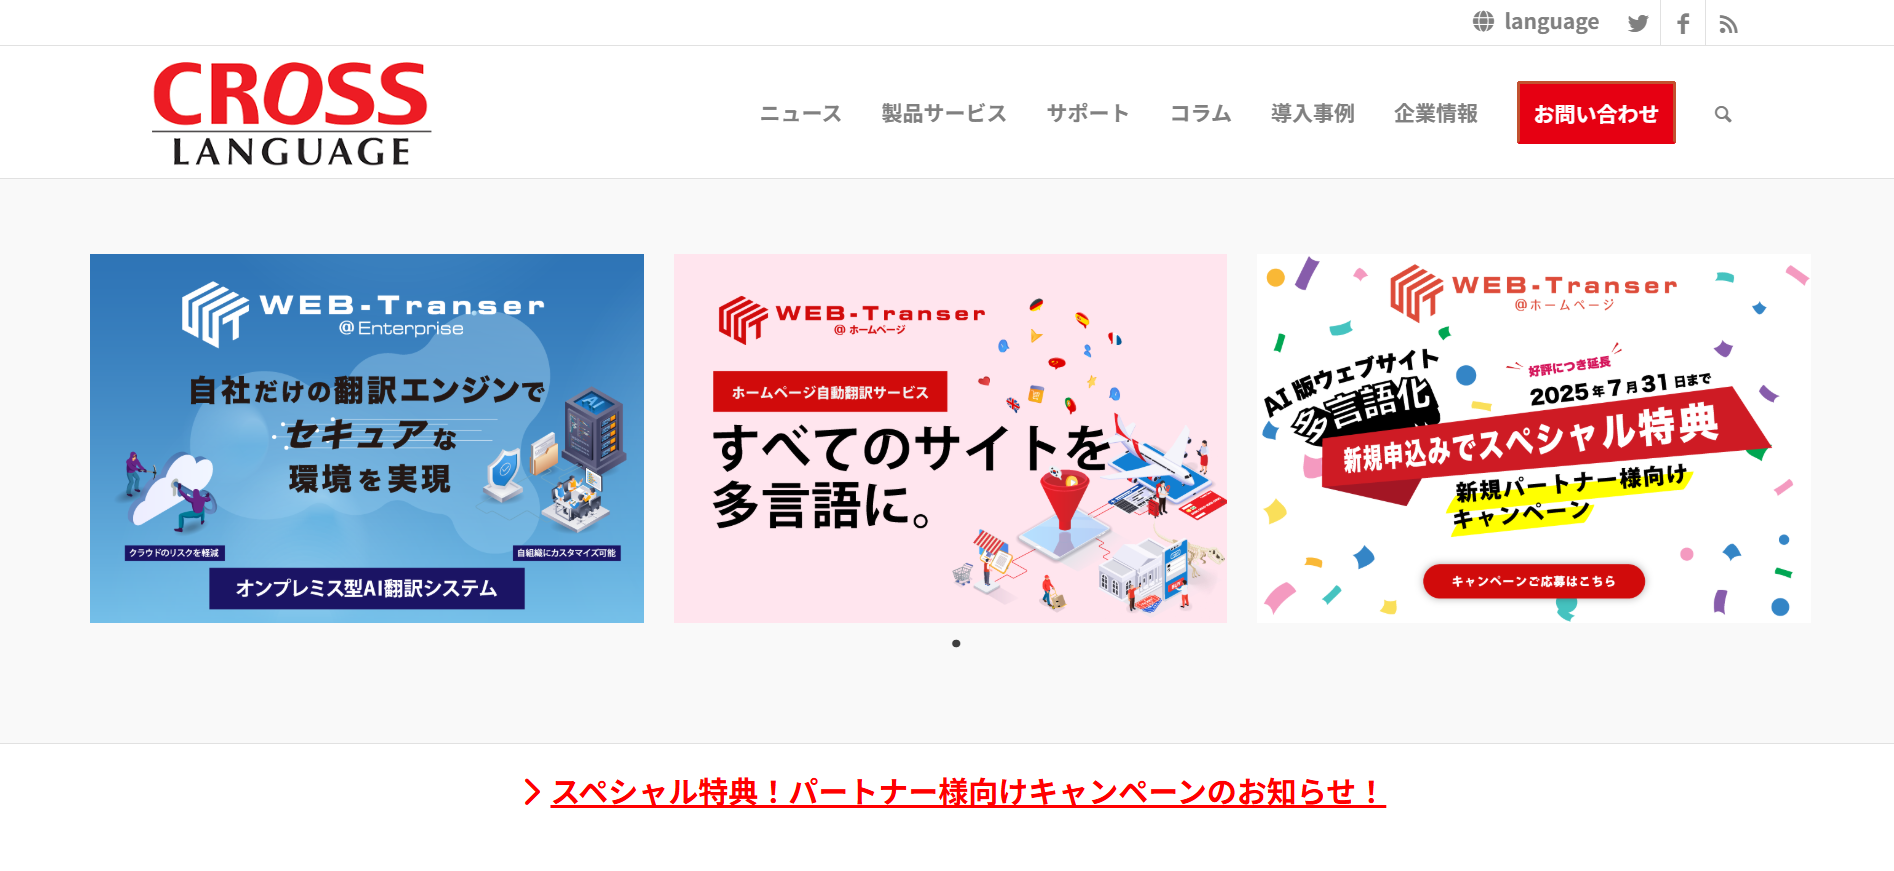The height and width of the screenshot is (871, 1894).
Task: Open the search magnifier icon
Action: coord(1723,114)
